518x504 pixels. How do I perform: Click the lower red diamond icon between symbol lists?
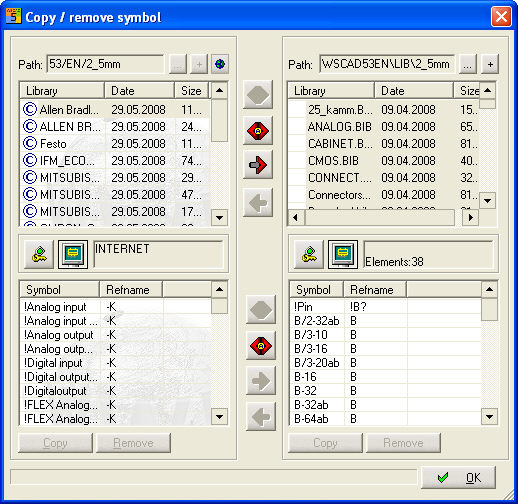261,345
